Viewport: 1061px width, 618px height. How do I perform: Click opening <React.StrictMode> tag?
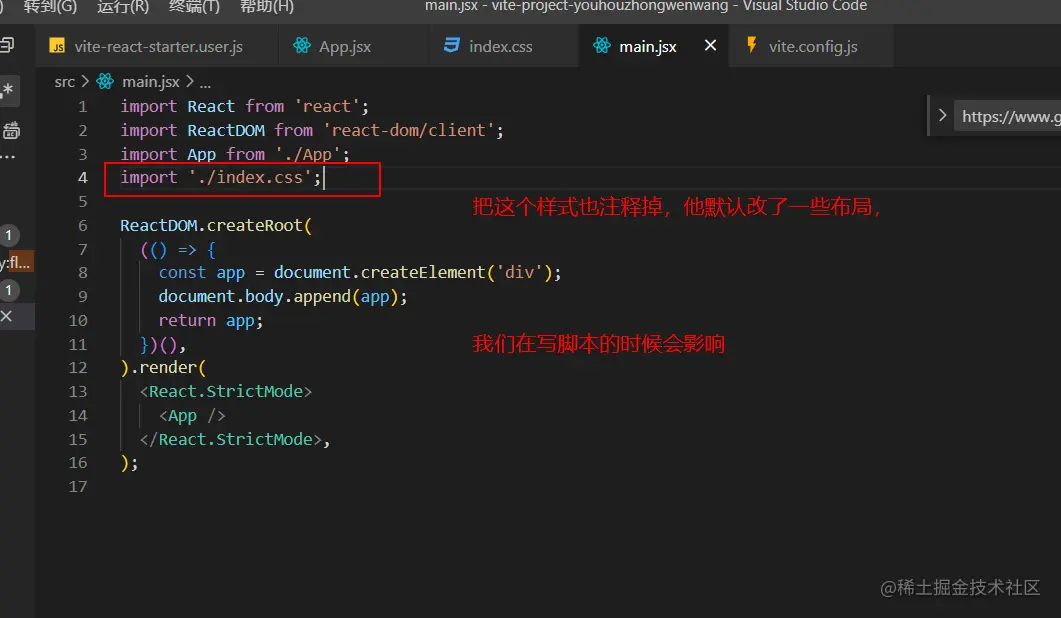[x=226, y=391]
